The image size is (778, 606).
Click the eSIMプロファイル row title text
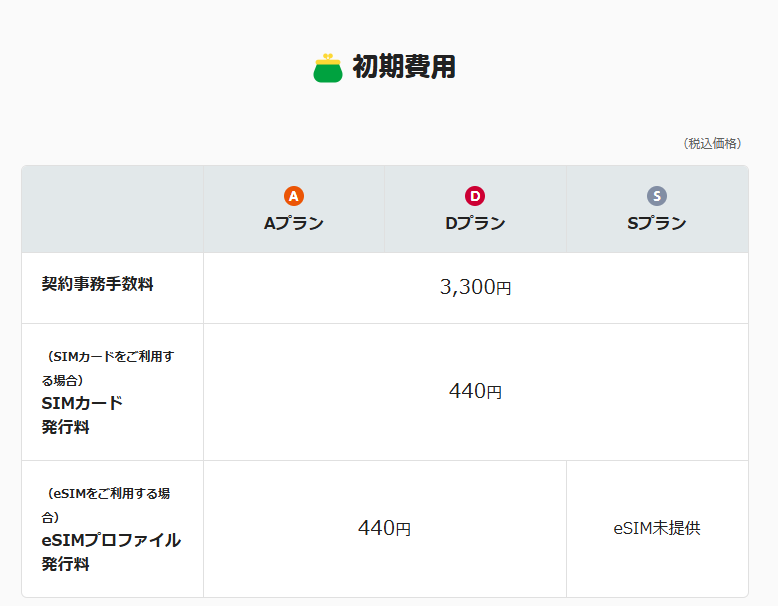point(111,540)
